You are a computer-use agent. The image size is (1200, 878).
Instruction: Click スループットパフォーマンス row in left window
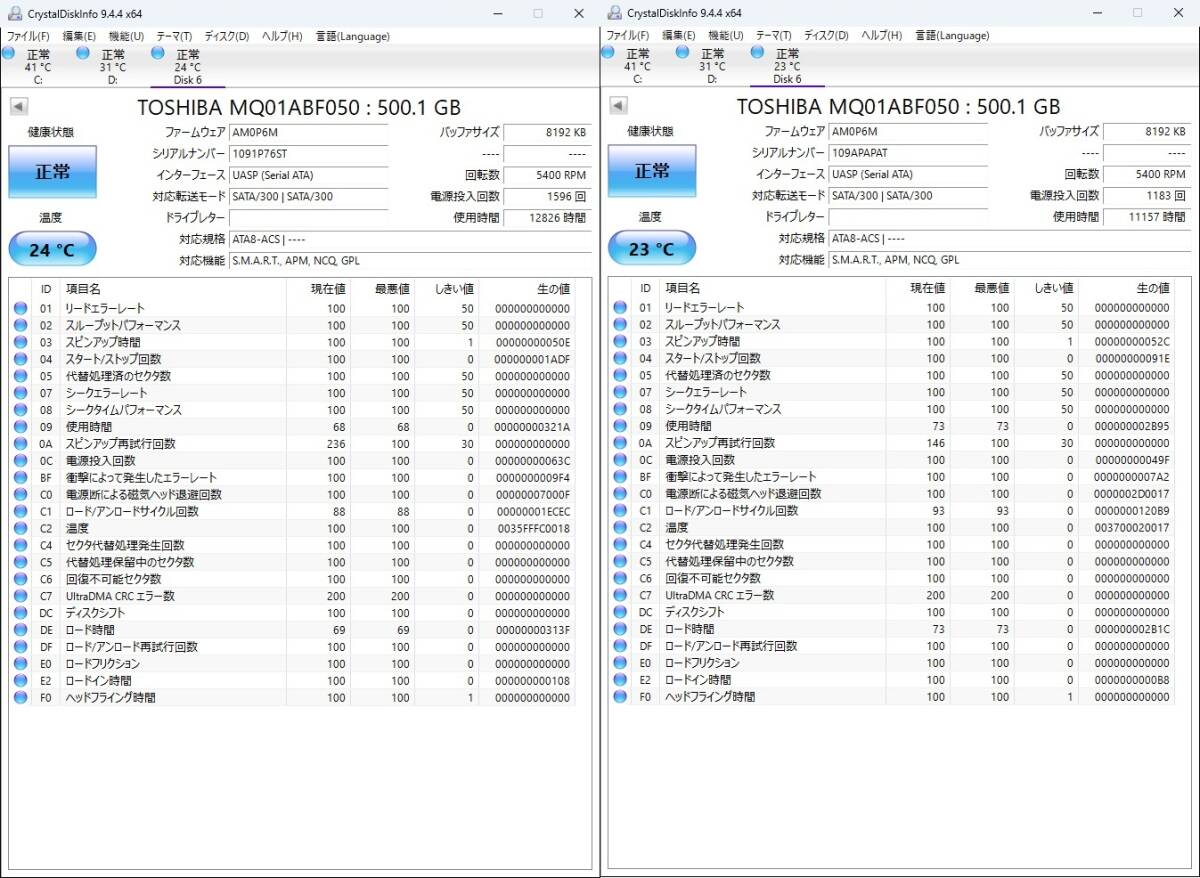click(x=293, y=325)
